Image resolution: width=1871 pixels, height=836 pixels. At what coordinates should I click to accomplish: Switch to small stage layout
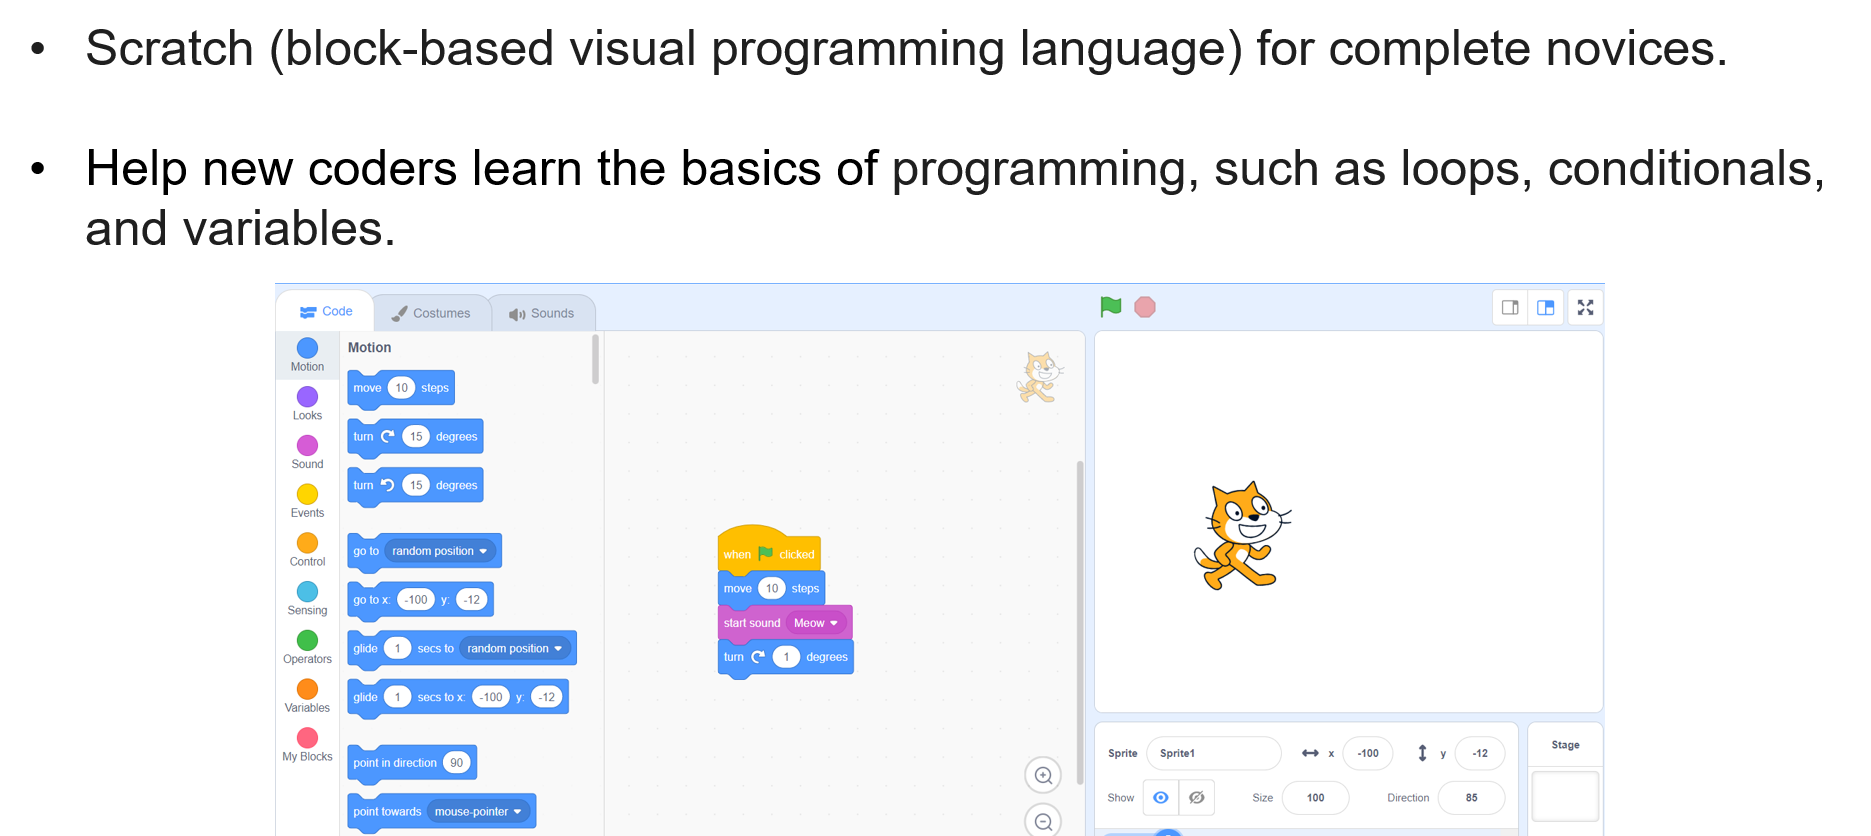1510,308
